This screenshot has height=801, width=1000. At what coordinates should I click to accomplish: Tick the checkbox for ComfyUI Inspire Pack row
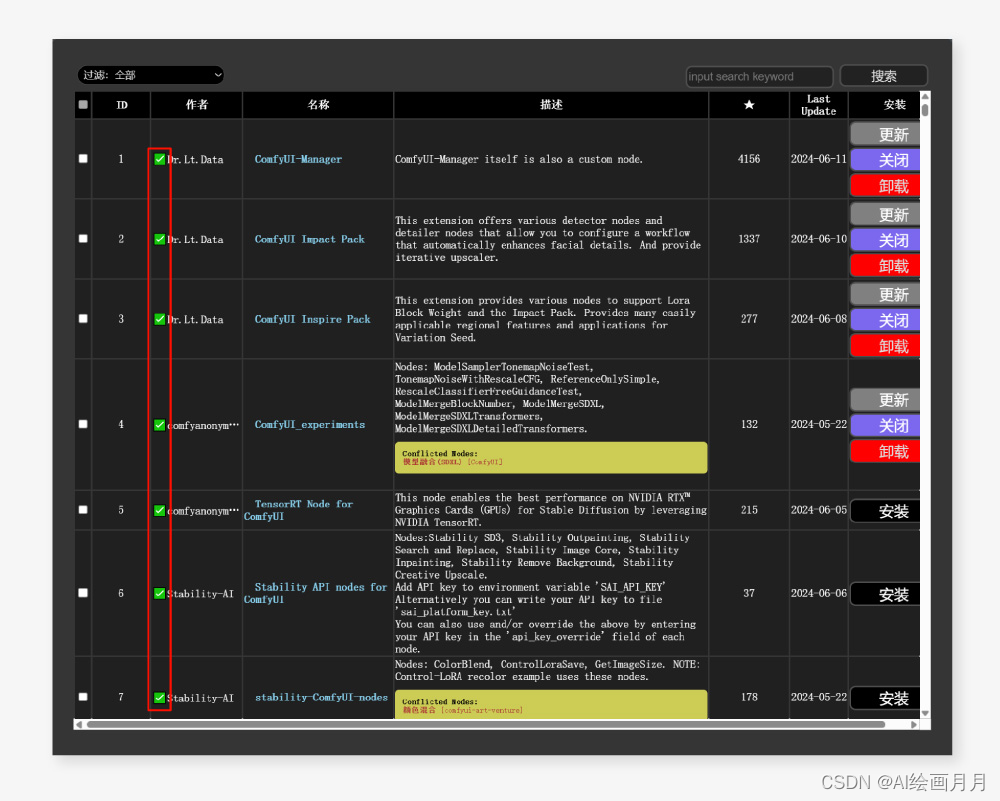(x=83, y=318)
